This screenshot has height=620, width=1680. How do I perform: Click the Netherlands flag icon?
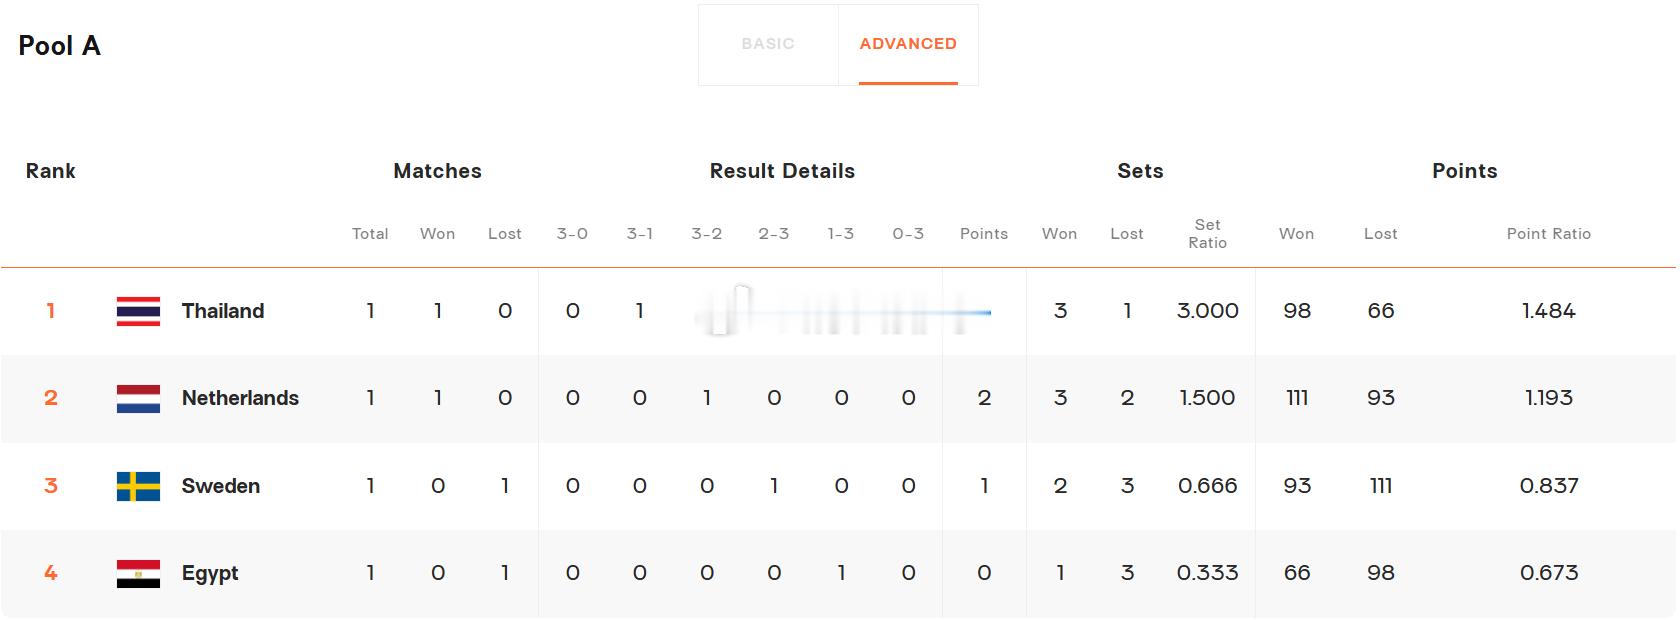coord(138,398)
